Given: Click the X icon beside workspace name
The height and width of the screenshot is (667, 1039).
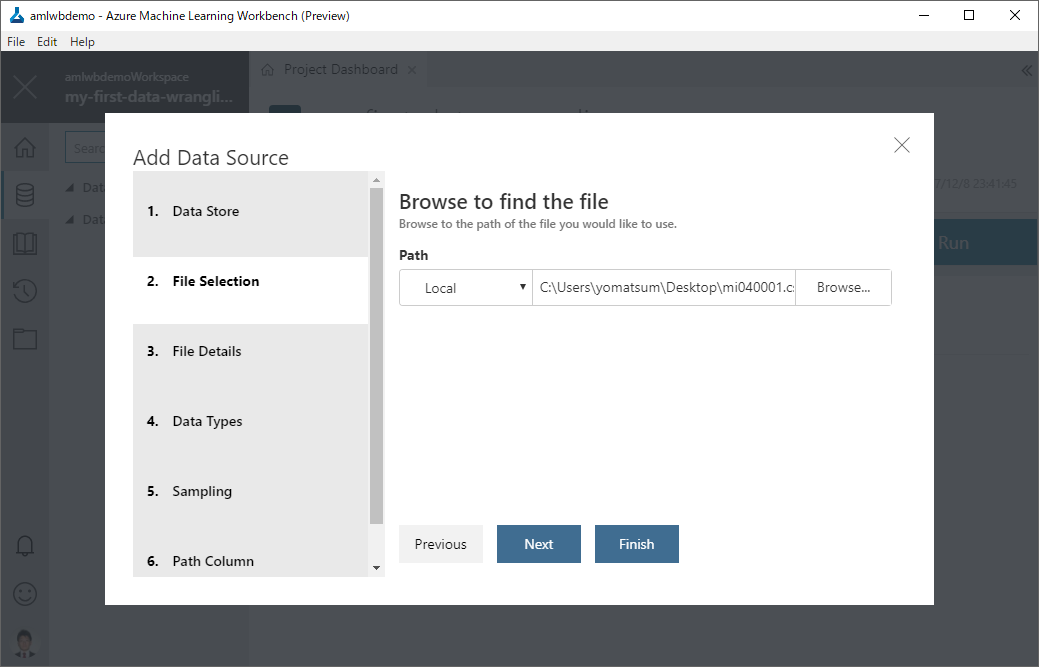Looking at the screenshot, I should (25, 87).
